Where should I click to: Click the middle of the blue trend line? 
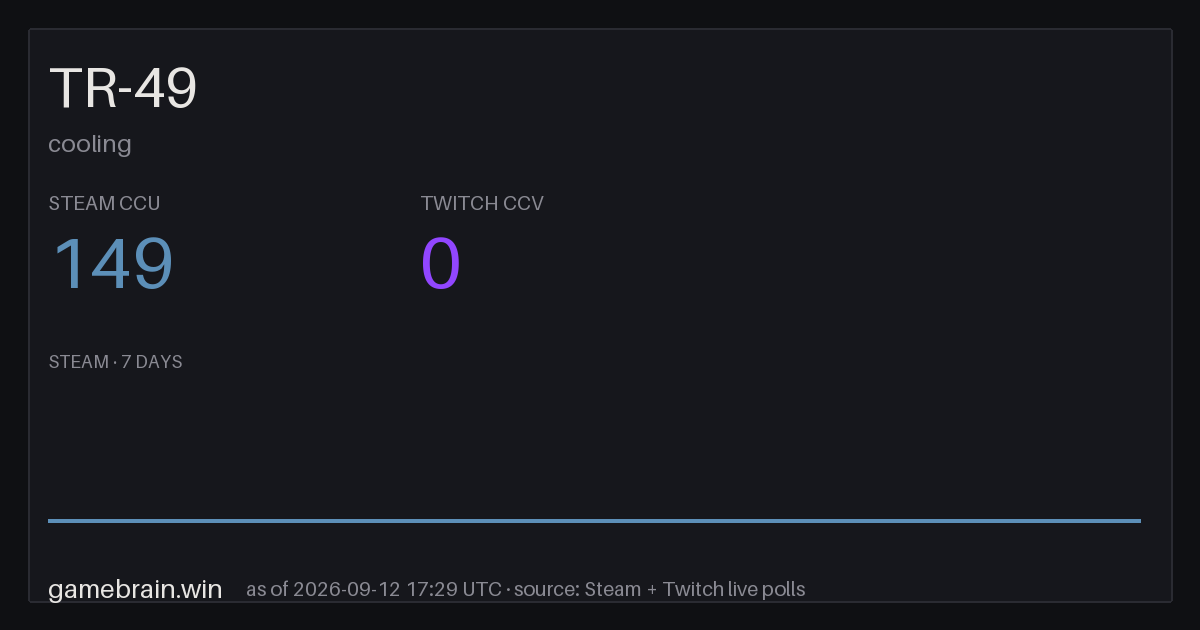tap(594, 520)
